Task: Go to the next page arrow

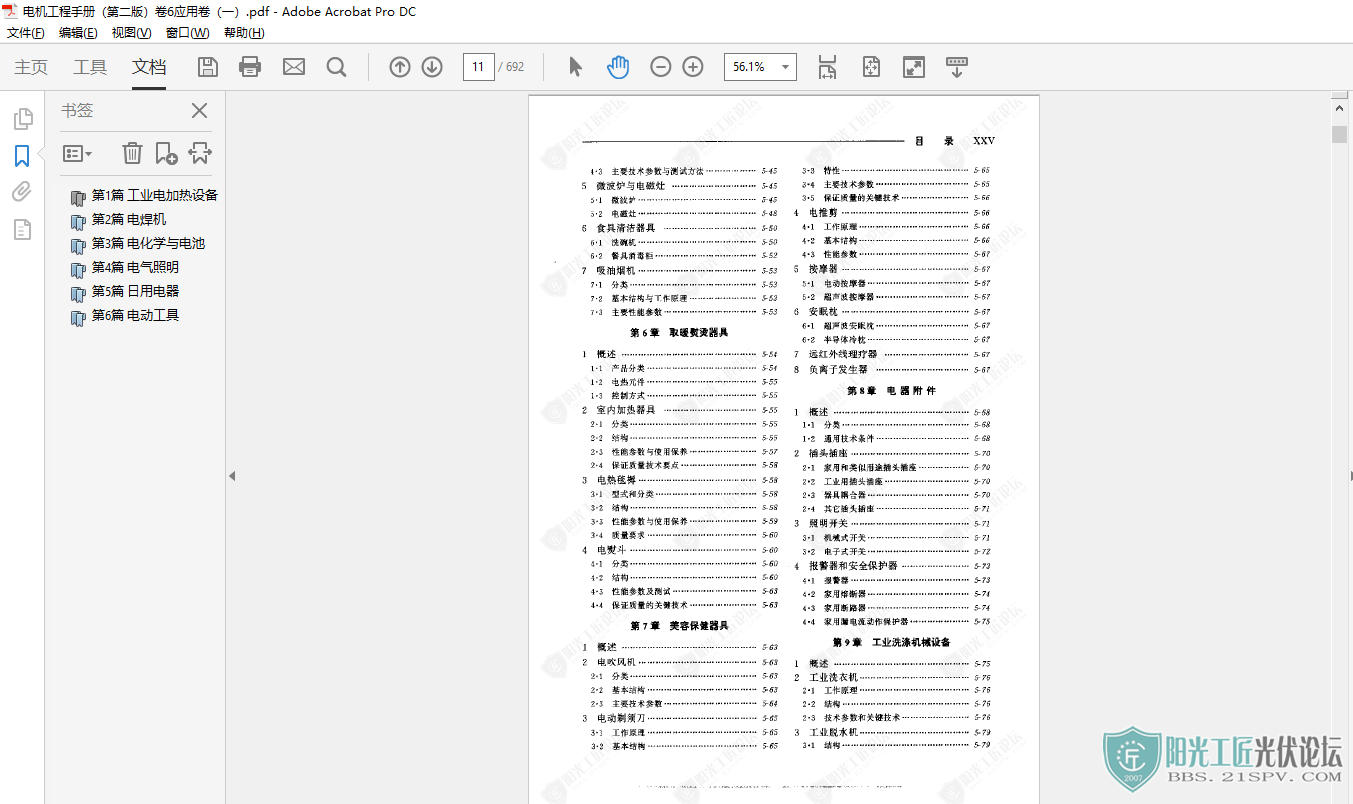Action: pyautogui.click(x=432, y=67)
